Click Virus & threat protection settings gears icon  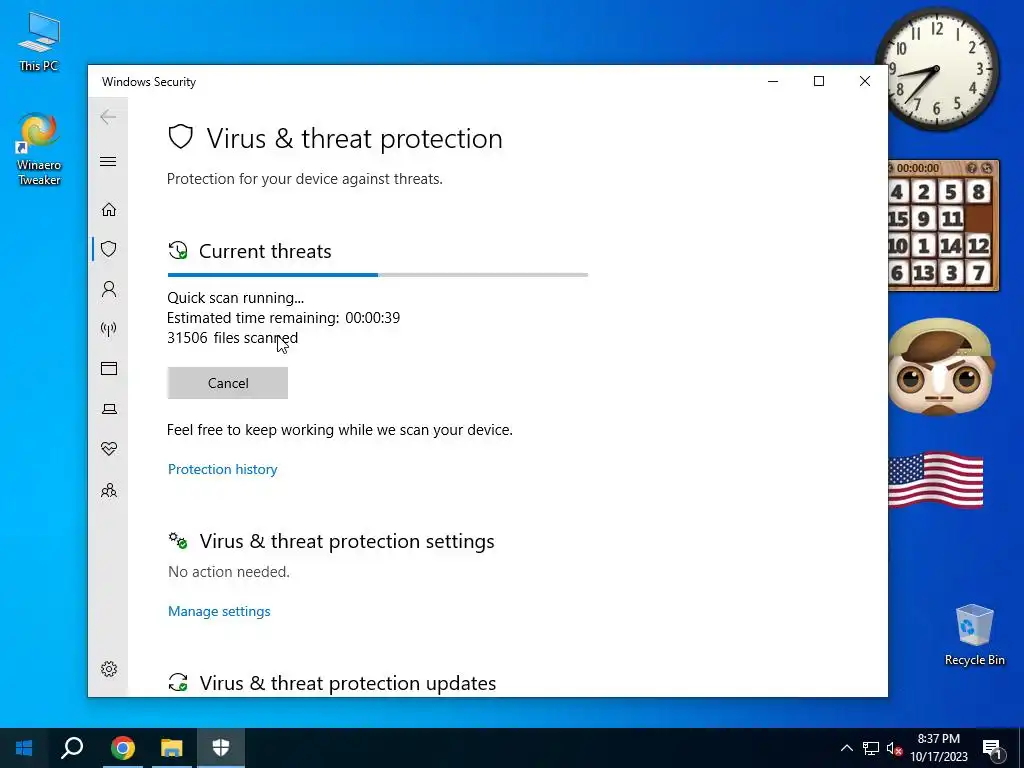(x=178, y=541)
